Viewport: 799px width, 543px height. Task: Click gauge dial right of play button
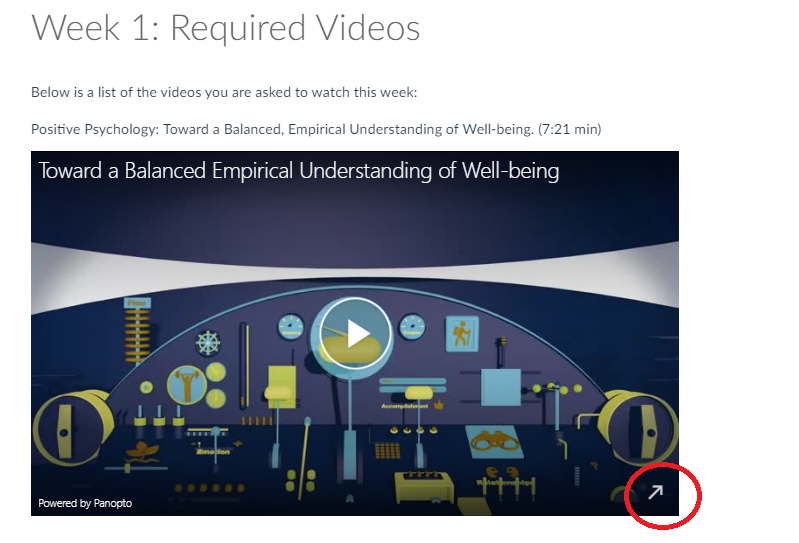[412, 327]
